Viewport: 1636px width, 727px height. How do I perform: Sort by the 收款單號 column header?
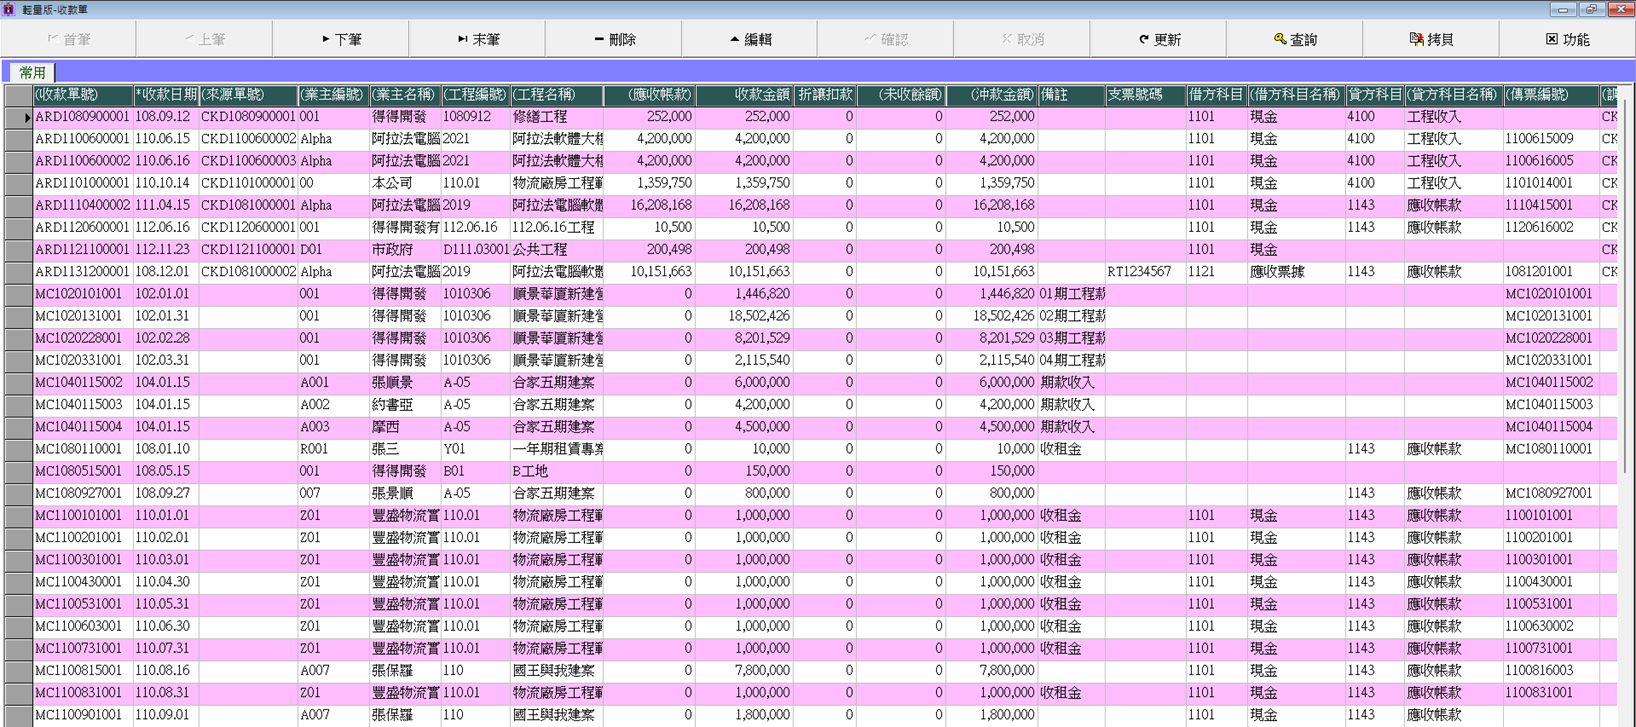tap(82, 95)
